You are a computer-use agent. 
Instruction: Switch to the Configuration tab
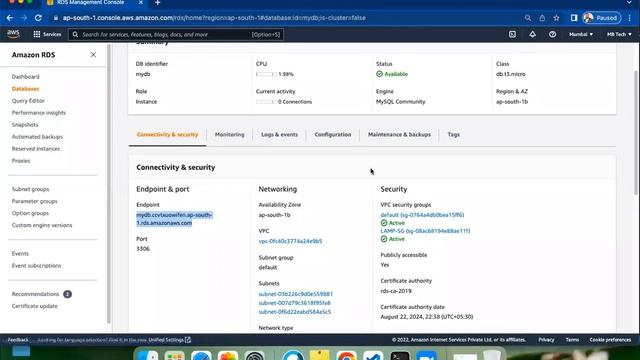tap(333, 134)
